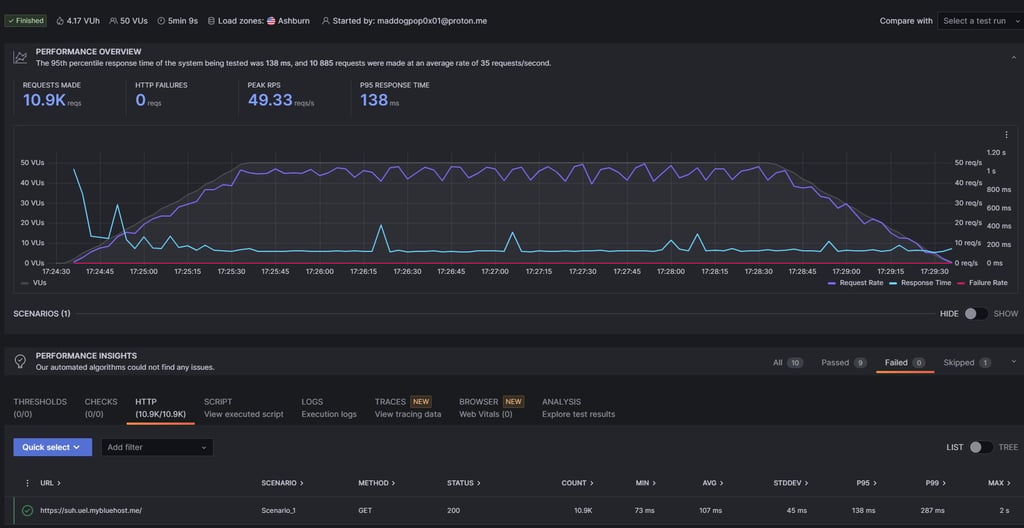Toggle the Request Rate legend series
The height and width of the screenshot is (528, 1024).
point(856,283)
